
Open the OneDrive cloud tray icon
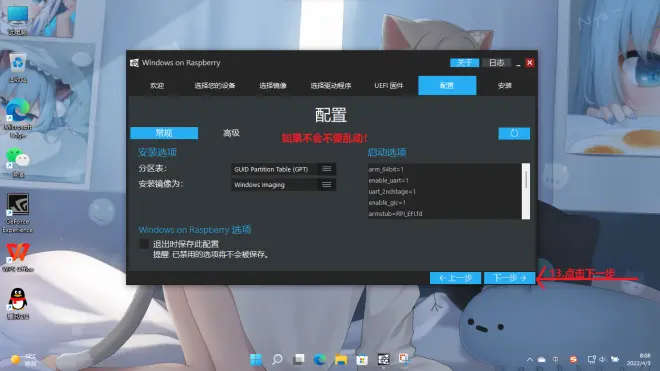542,359
